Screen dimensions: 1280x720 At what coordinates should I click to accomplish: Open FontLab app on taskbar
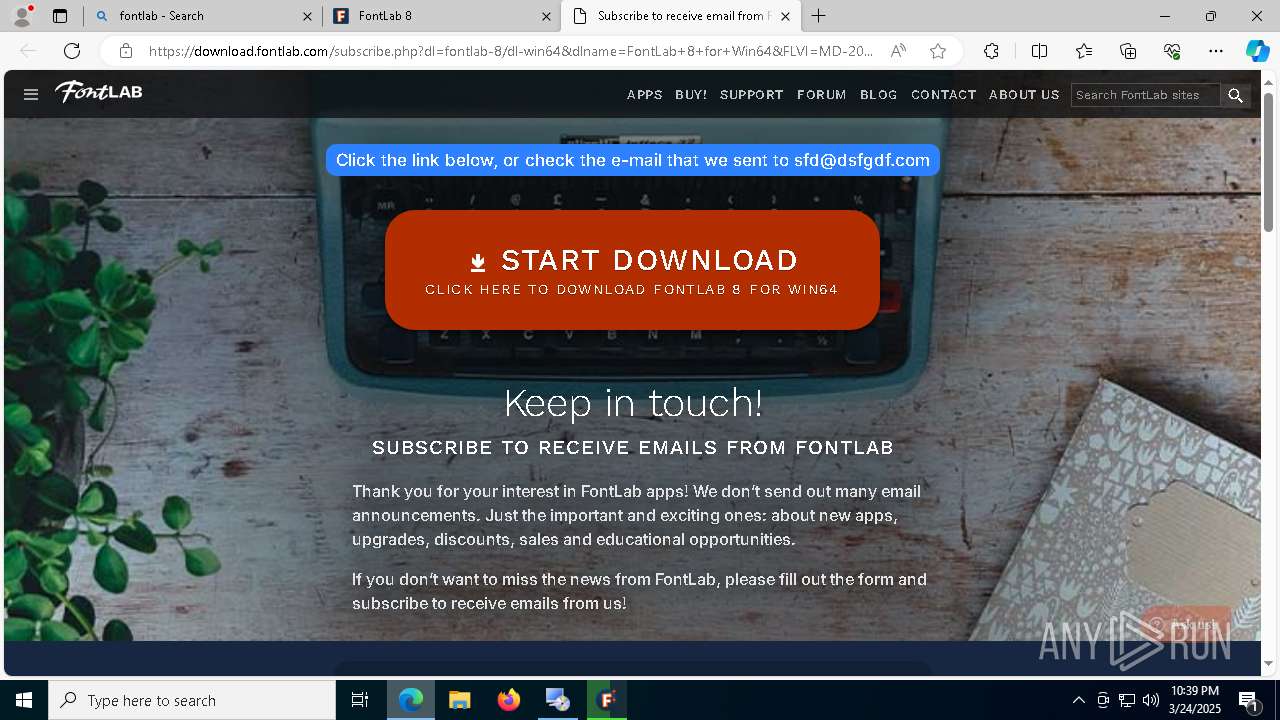coord(607,700)
